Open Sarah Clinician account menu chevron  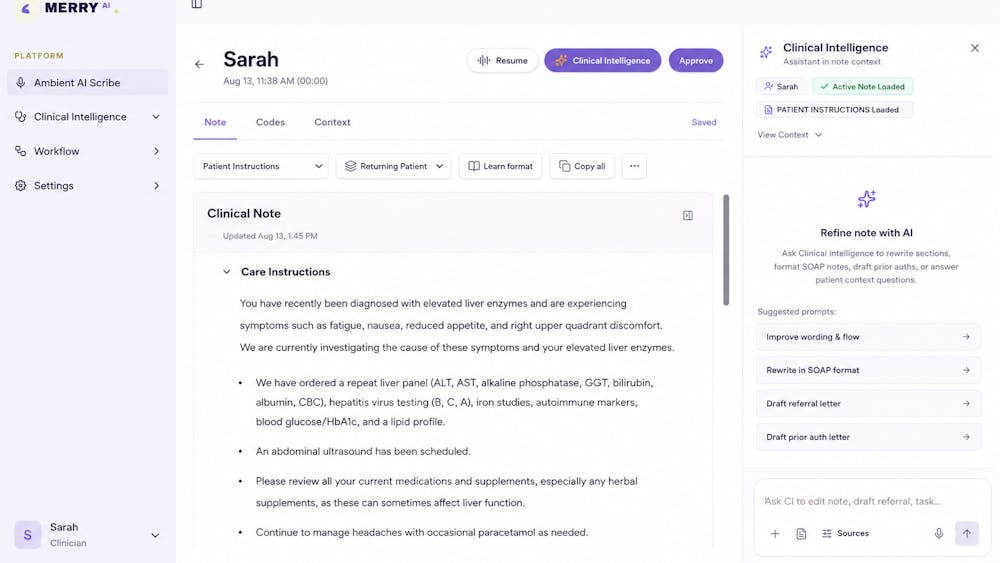pos(155,536)
